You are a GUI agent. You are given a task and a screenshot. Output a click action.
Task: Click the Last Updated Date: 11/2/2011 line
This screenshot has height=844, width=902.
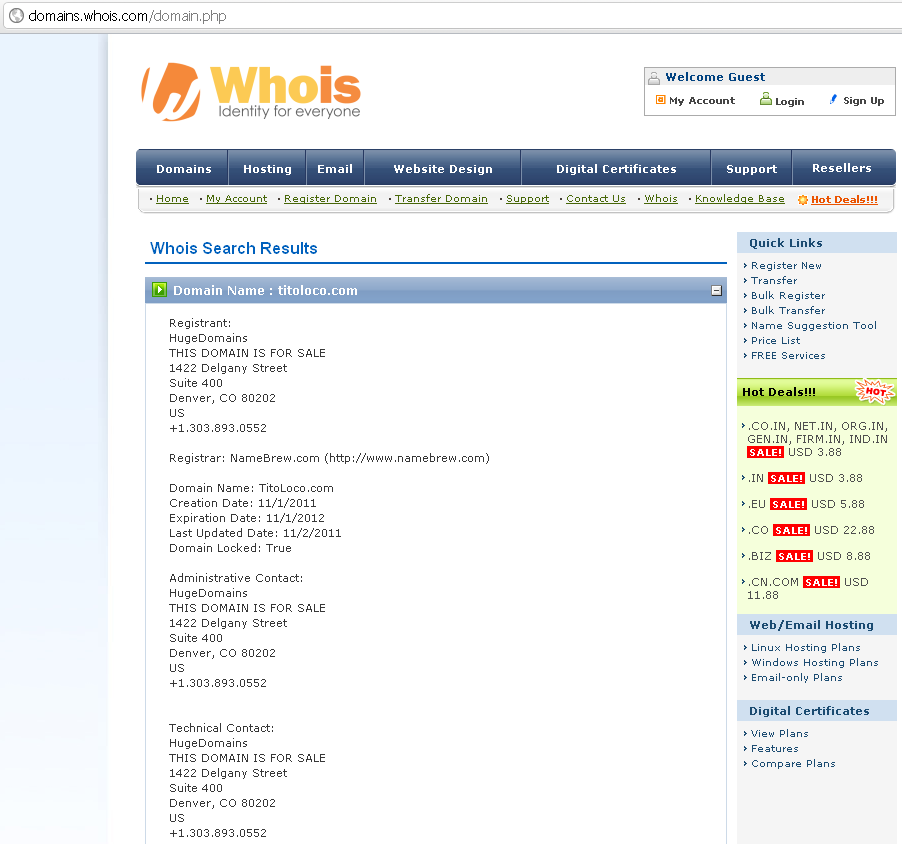[255, 533]
